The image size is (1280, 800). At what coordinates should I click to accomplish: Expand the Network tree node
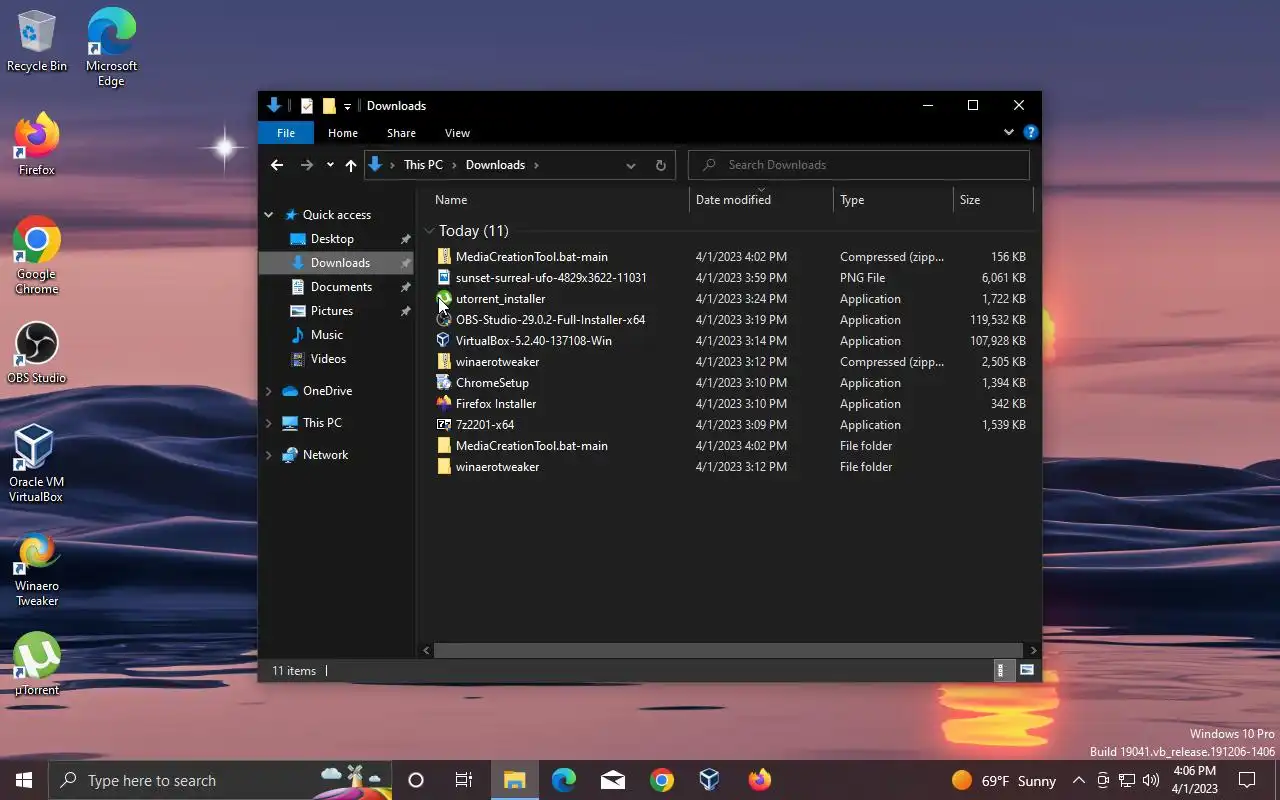pos(269,455)
